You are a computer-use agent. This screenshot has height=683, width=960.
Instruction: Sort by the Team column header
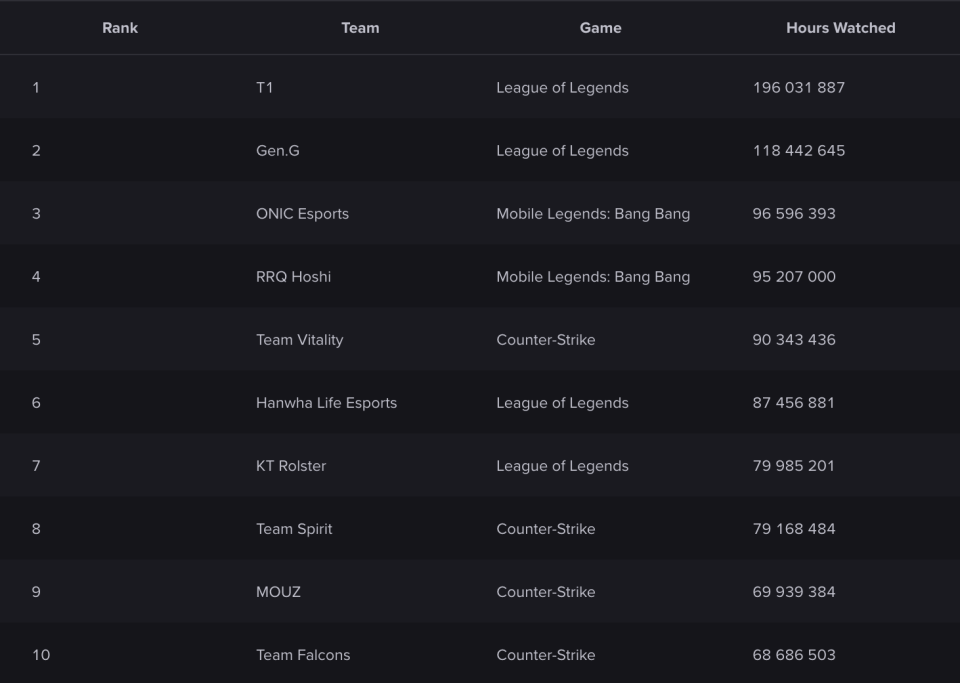click(360, 28)
